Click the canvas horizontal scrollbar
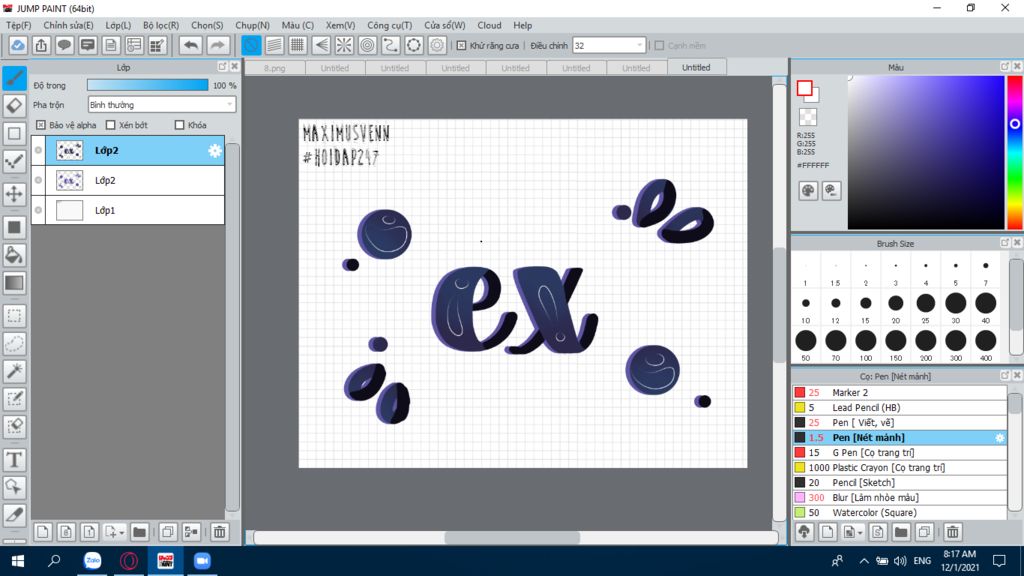 click(512, 537)
